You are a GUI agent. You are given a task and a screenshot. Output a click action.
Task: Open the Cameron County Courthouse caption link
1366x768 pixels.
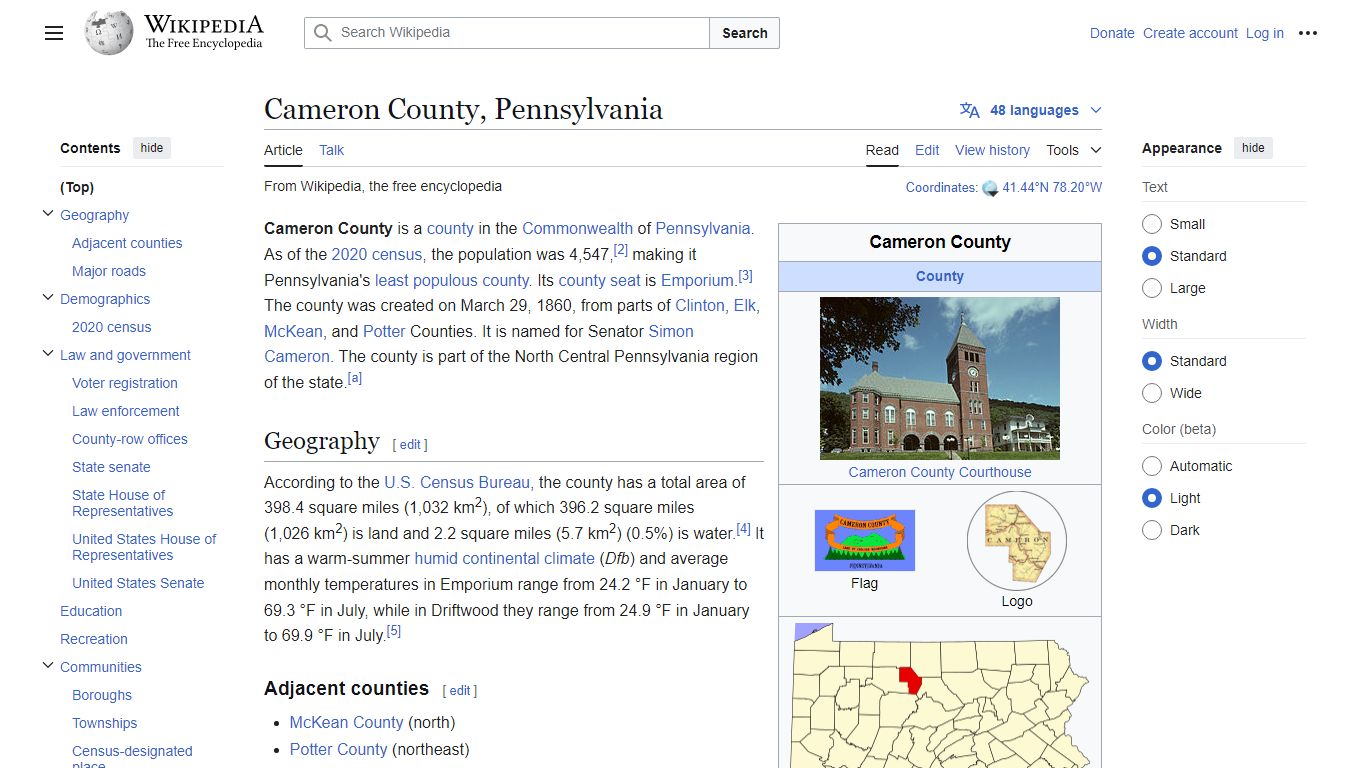(940, 472)
